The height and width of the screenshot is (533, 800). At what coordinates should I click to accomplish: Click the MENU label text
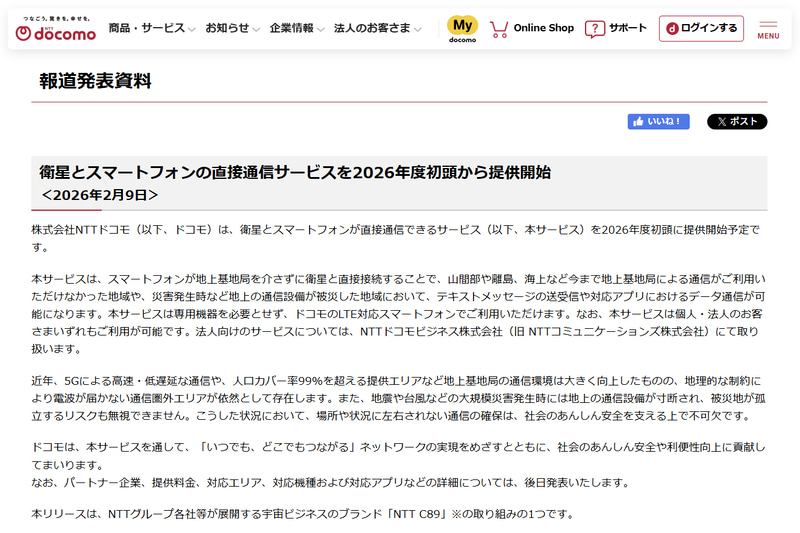click(x=768, y=36)
